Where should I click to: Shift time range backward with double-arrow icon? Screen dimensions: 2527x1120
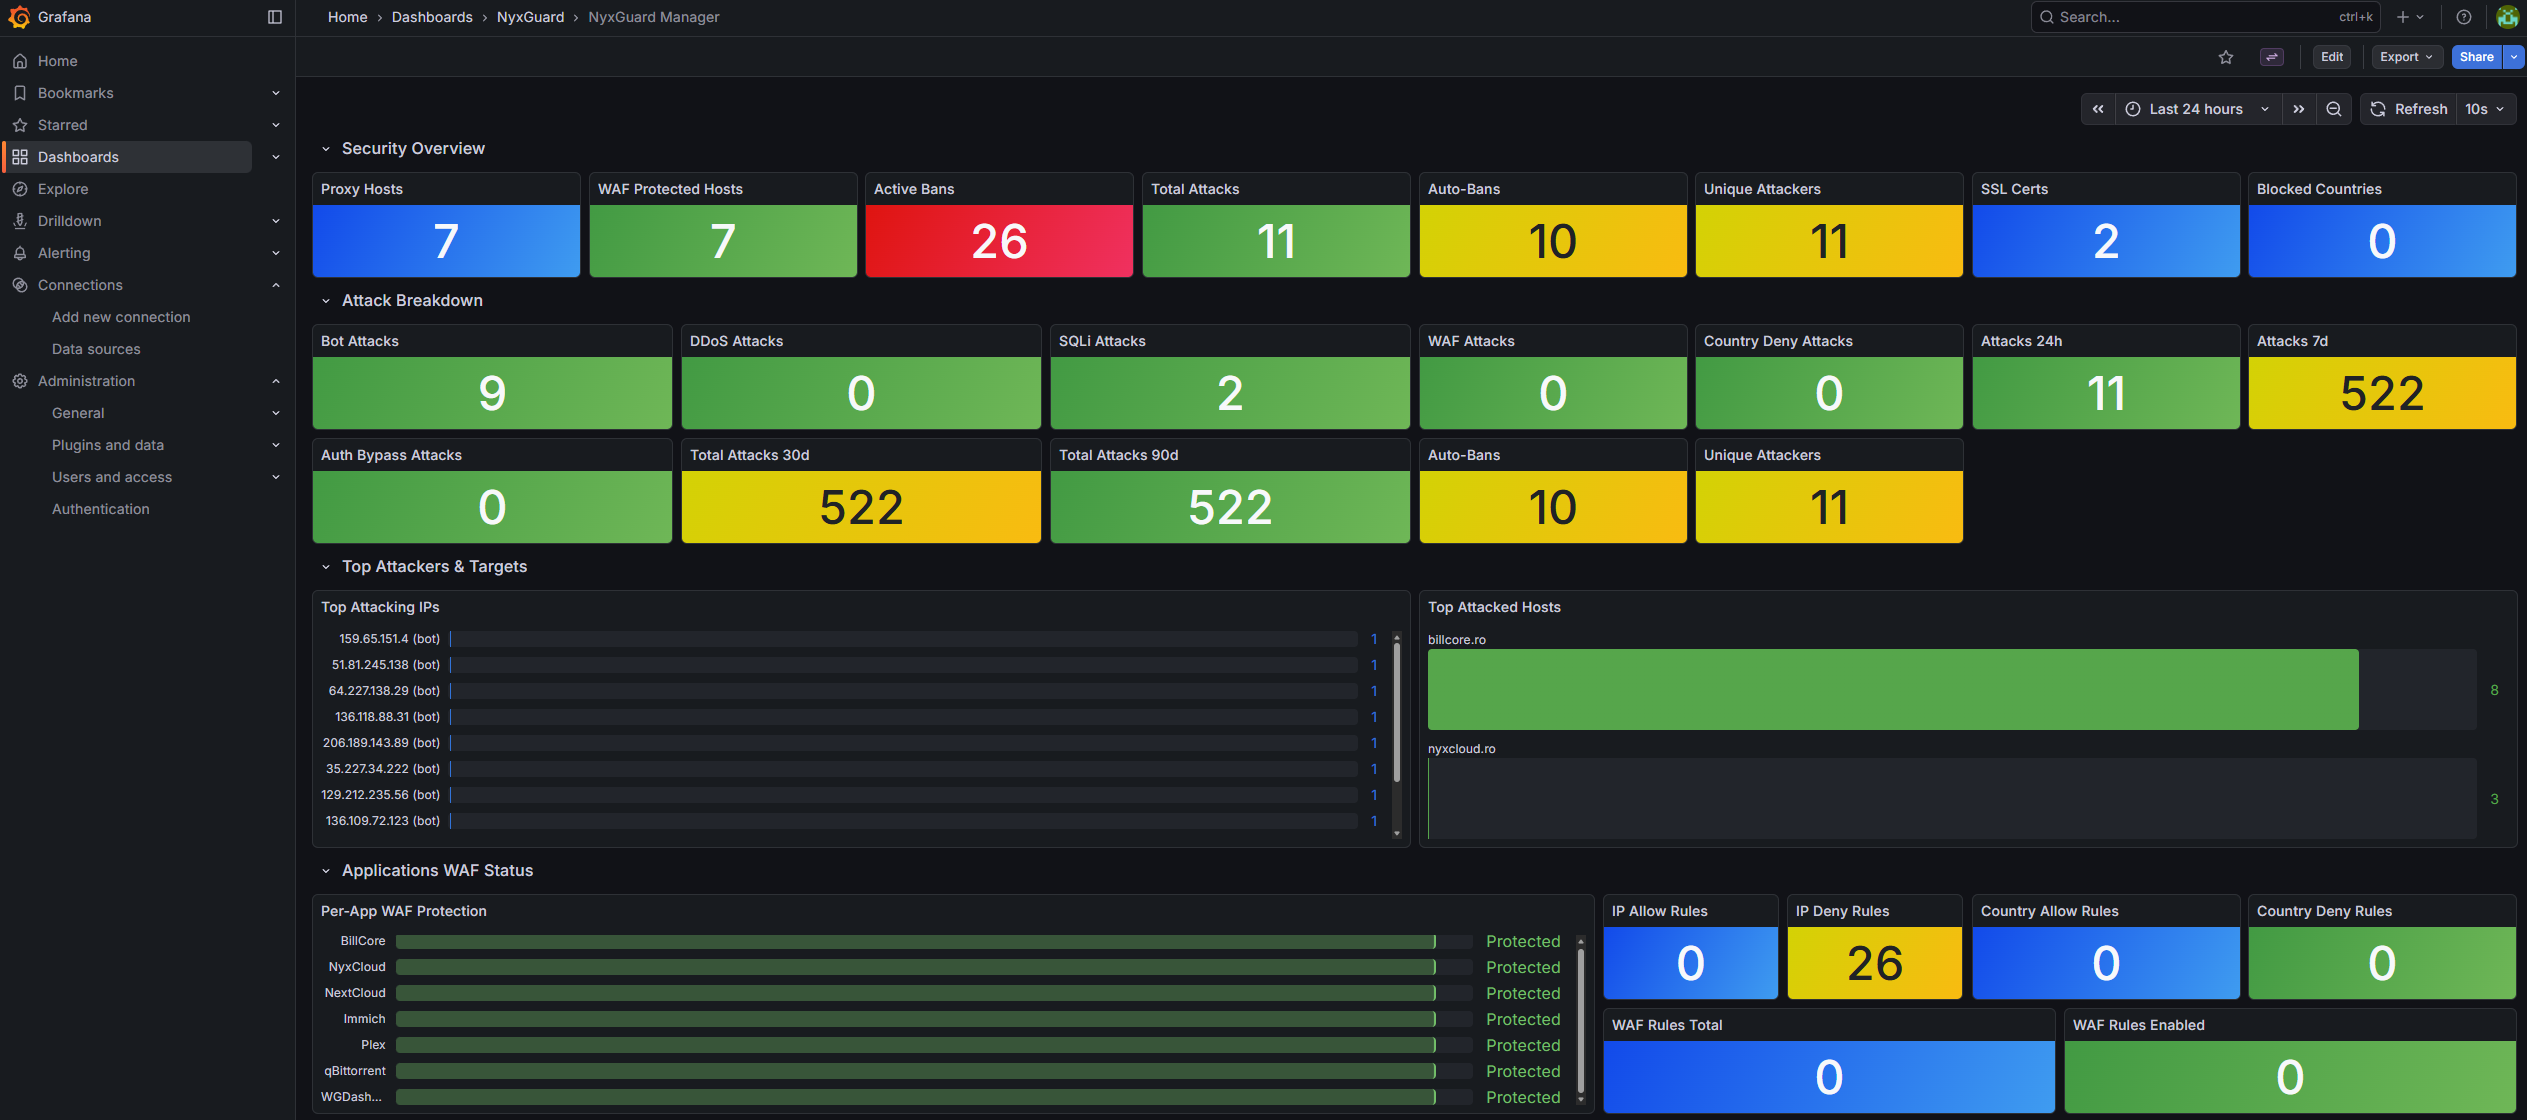(2098, 109)
